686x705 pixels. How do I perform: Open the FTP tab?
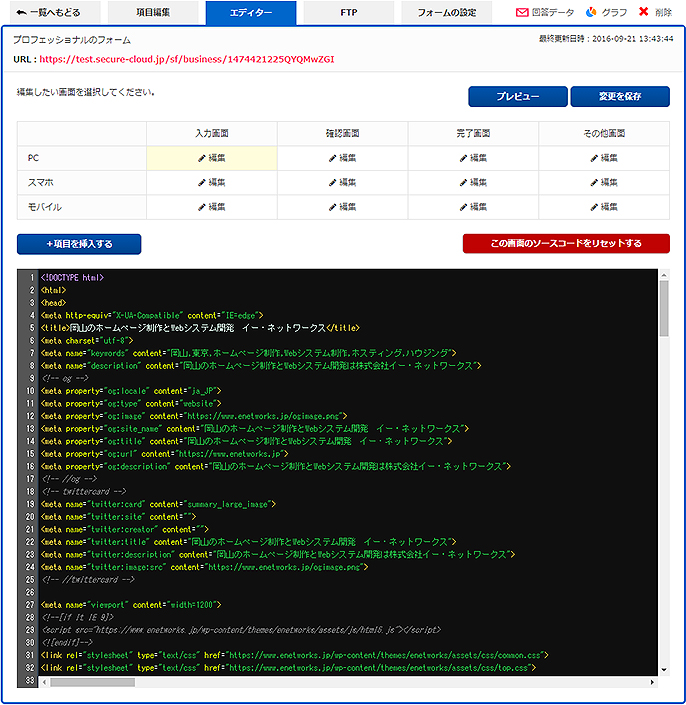(349, 12)
